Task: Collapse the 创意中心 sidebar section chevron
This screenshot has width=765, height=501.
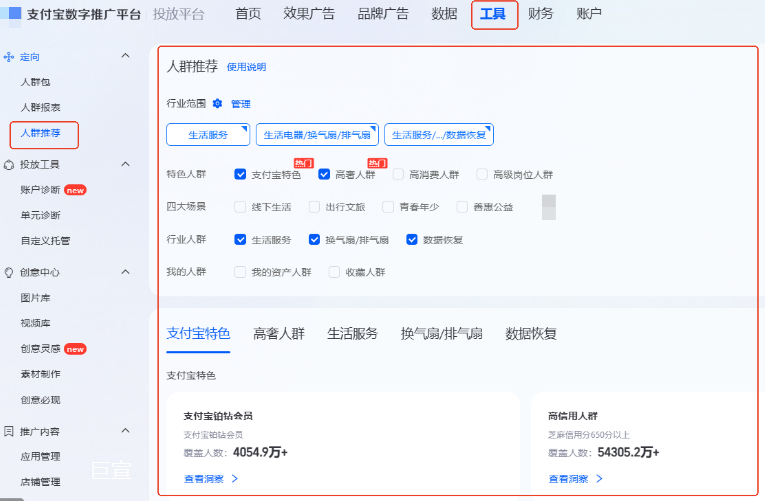Action: click(125, 272)
